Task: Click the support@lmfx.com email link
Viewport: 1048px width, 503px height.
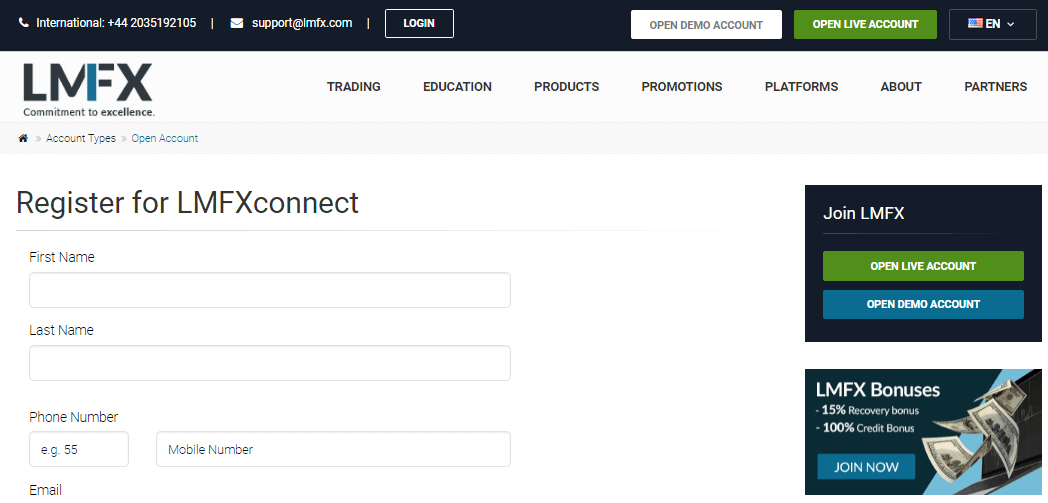Action: (302, 23)
